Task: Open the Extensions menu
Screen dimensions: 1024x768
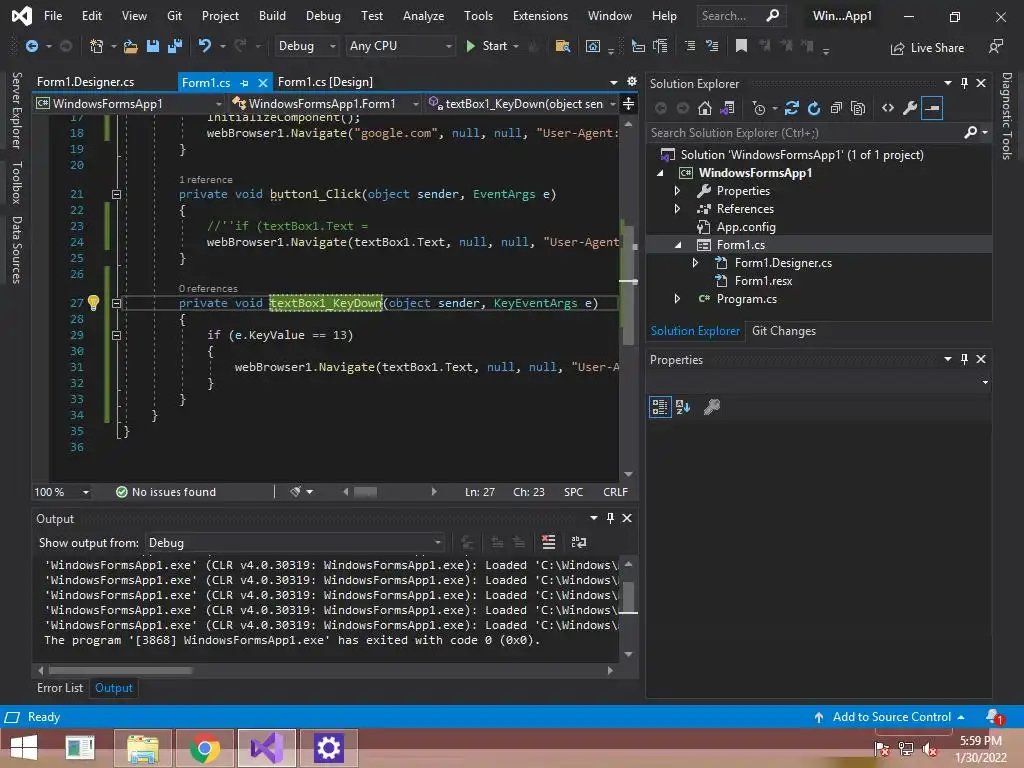Action: tap(540, 16)
